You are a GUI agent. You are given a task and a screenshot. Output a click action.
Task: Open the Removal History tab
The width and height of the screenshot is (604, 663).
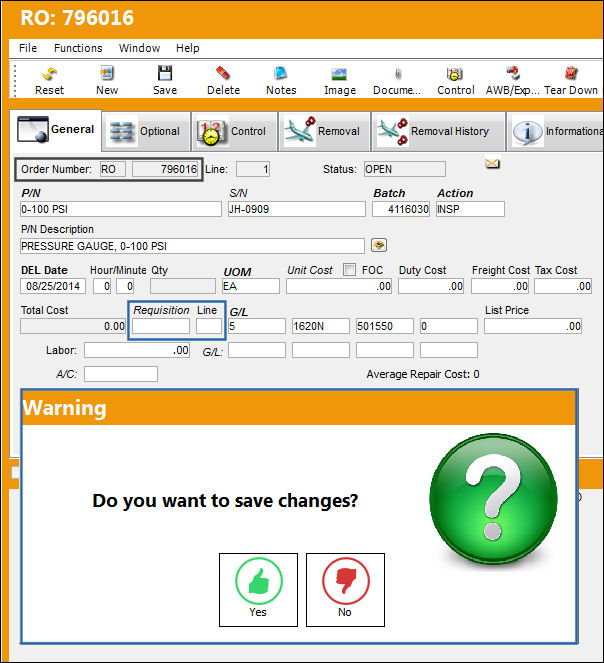tap(438, 132)
